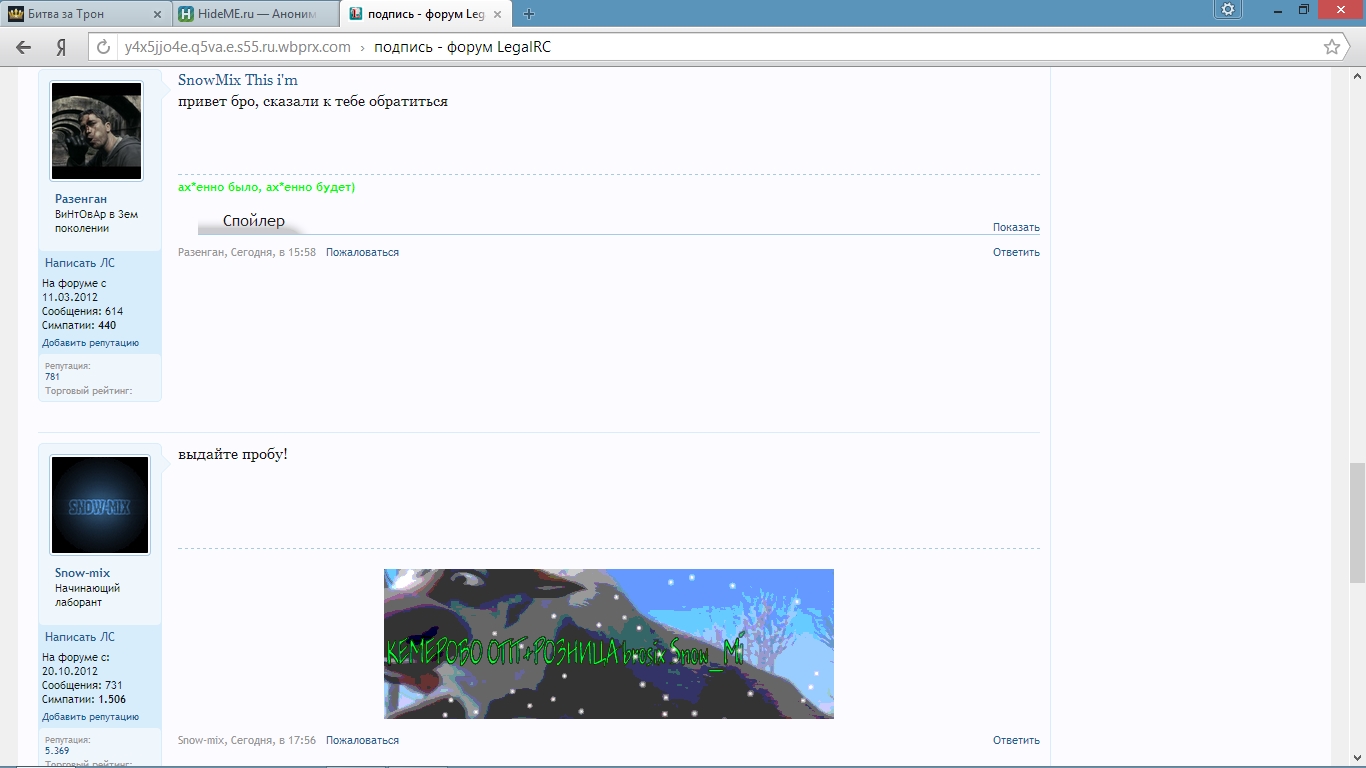The width and height of the screenshot is (1366, 768).
Task: Select the 'подпись - форум LegalRC' tab
Action: coord(425,14)
